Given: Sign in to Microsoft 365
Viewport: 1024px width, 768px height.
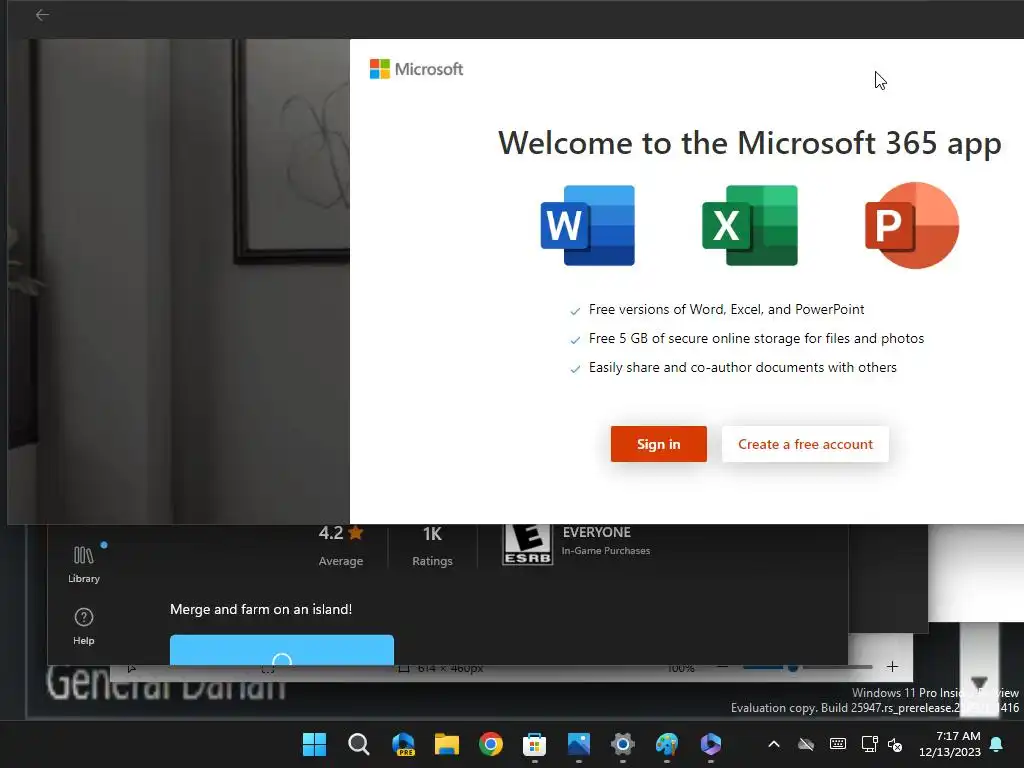Looking at the screenshot, I should point(658,444).
